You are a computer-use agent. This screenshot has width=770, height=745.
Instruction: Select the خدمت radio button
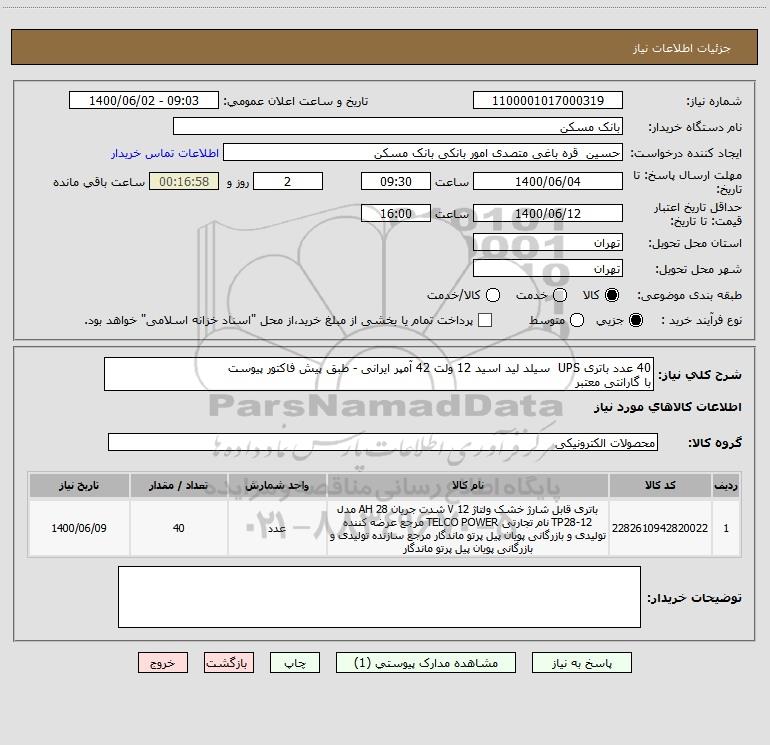pos(560,295)
